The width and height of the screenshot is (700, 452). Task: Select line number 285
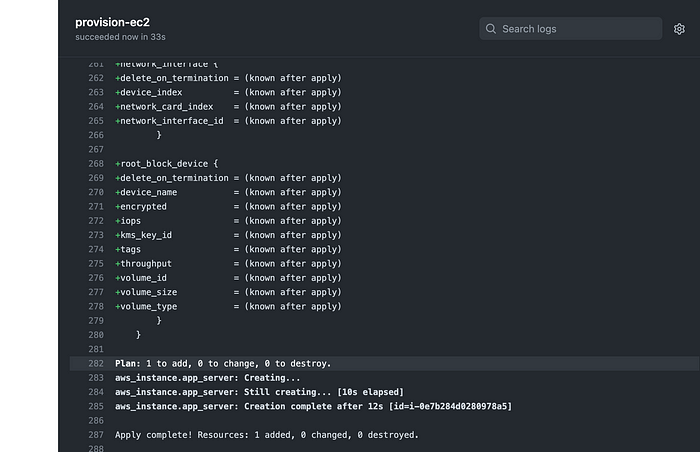click(x=96, y=406)
